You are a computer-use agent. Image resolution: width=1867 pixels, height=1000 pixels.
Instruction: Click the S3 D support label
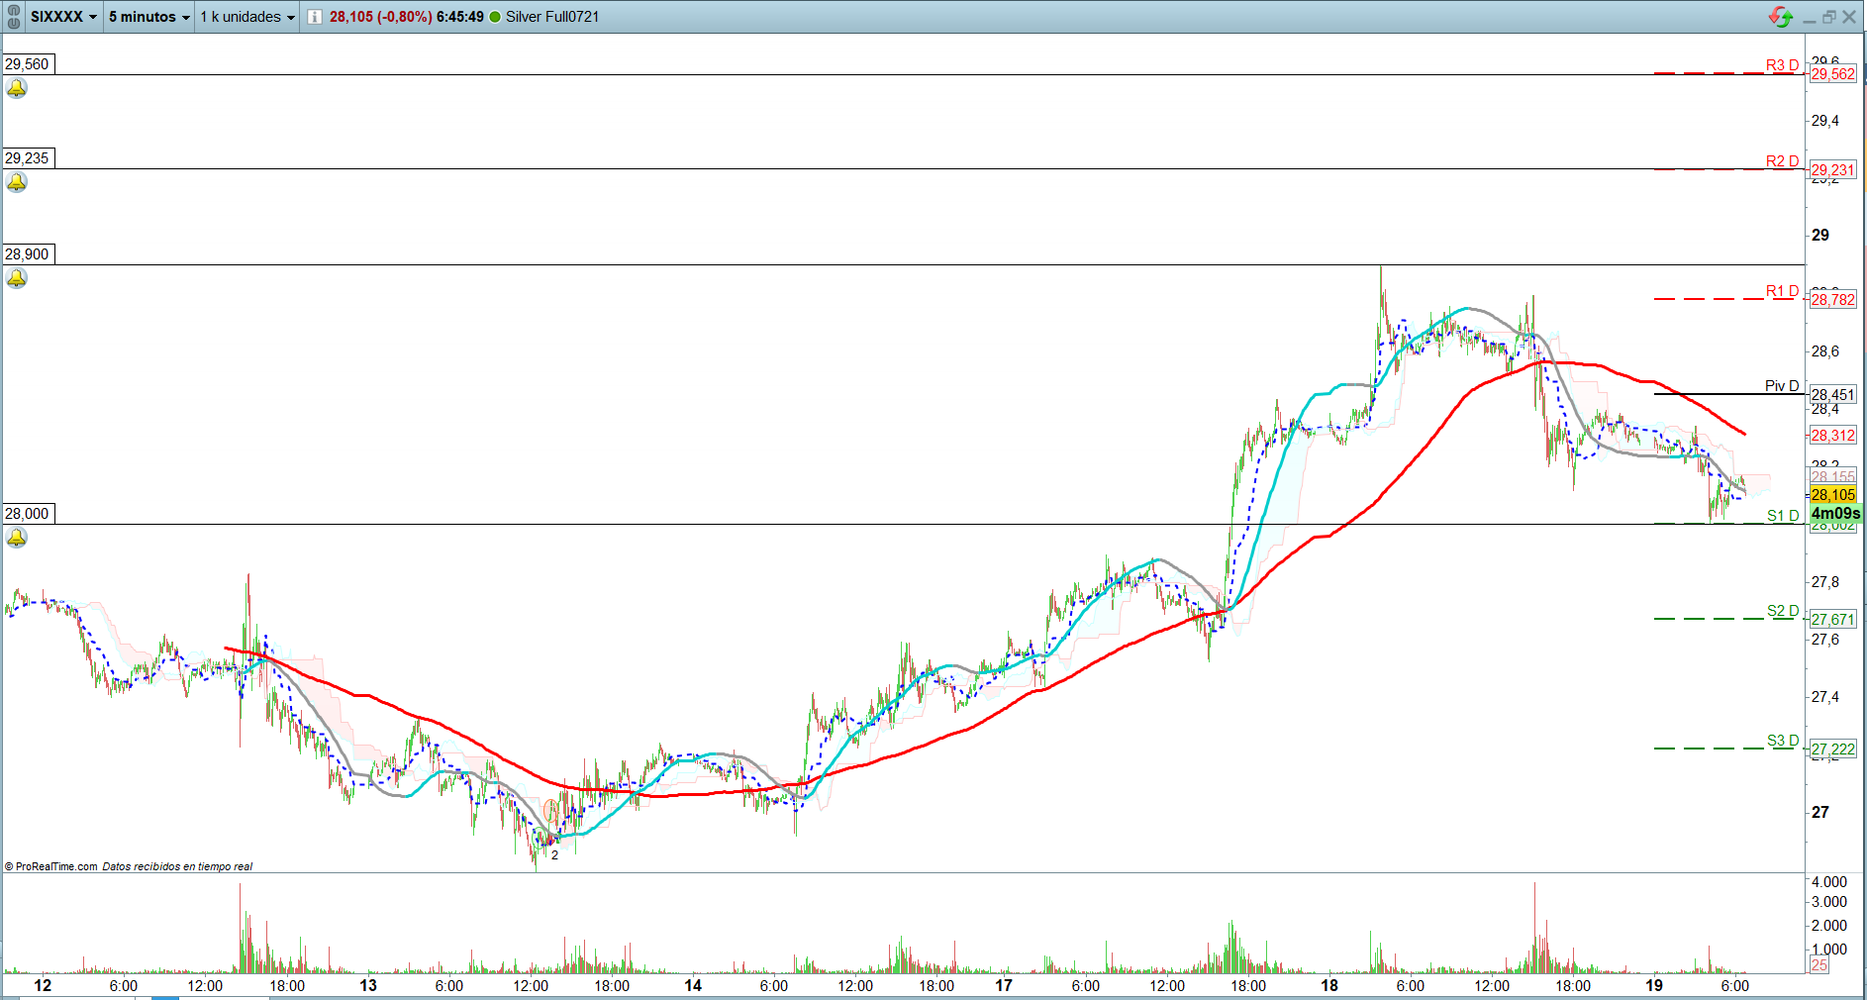[1783, 741]
